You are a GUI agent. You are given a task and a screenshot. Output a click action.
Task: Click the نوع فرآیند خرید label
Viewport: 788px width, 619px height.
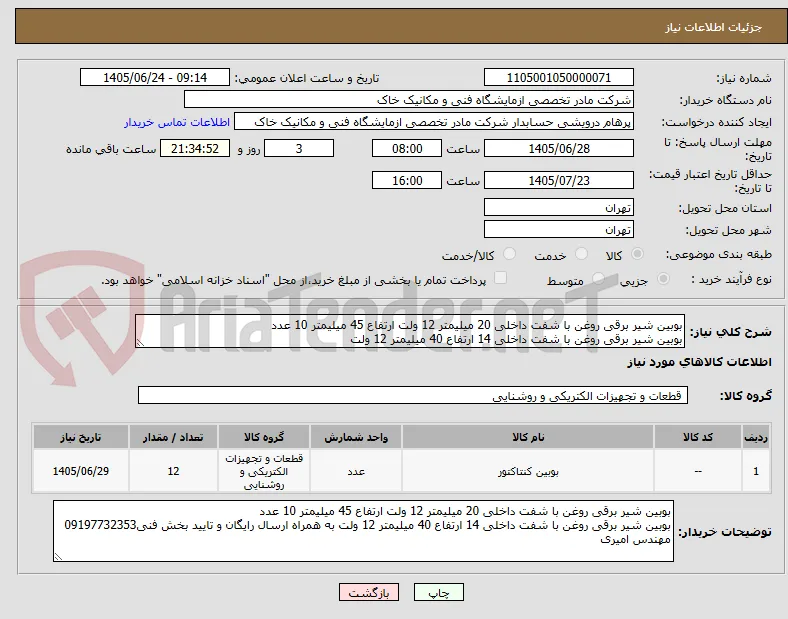731,279
